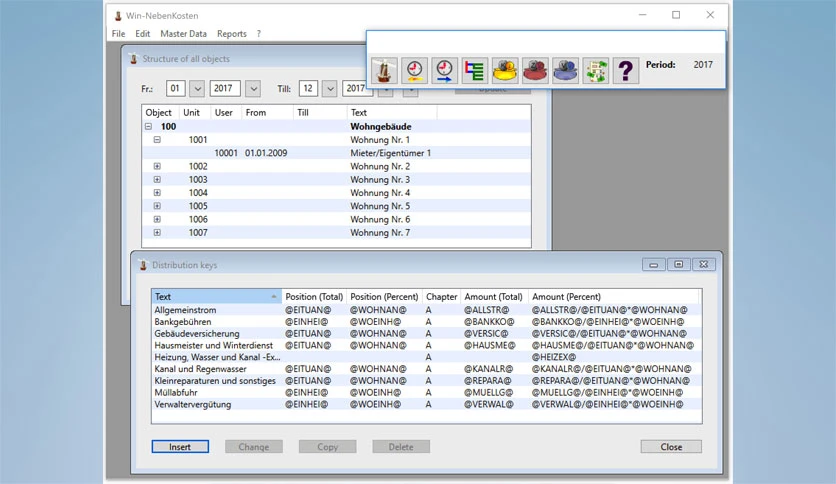Select the Müllabfuhr row in list
The width and height of the screenshot is (836, 484).
pos(426,392)
